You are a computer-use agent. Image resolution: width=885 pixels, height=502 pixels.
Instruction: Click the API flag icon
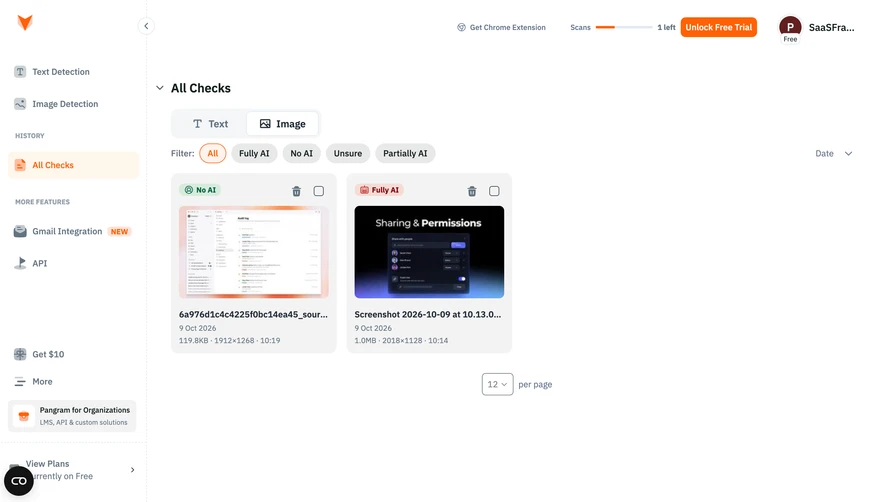pyautogui.click(x=20, y=263)
